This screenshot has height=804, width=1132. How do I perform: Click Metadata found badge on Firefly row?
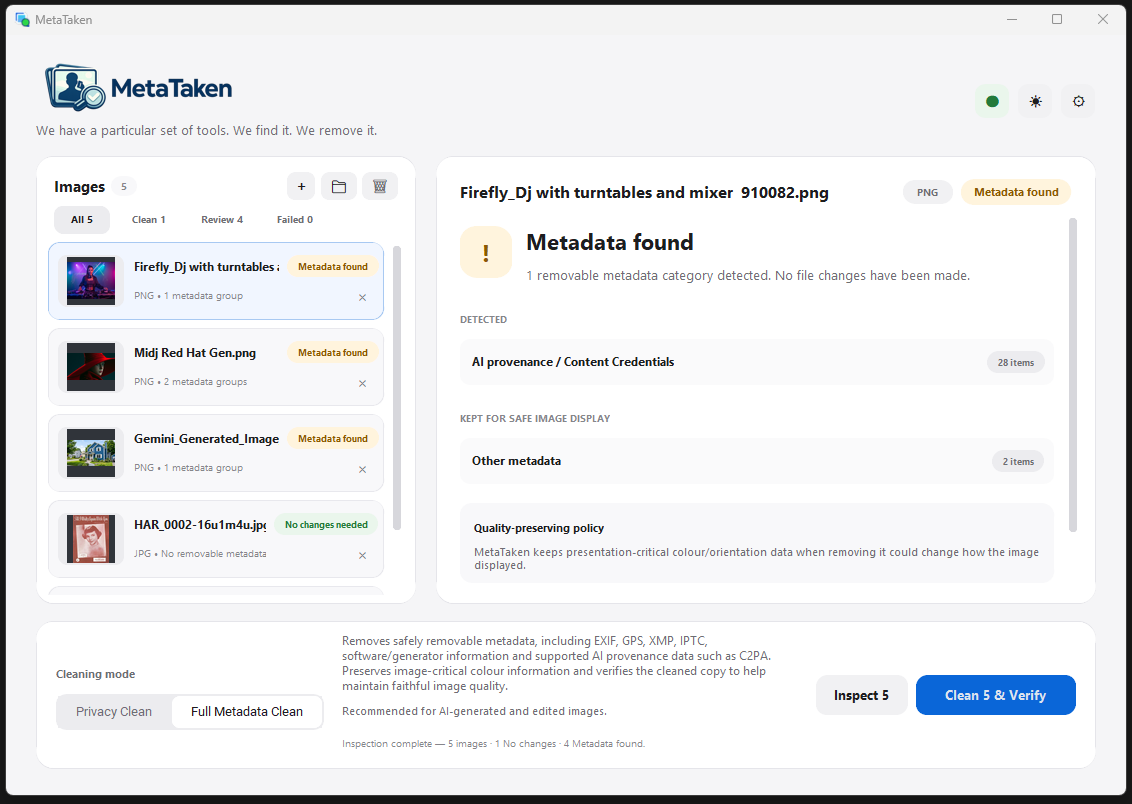(x=333, y=267)
